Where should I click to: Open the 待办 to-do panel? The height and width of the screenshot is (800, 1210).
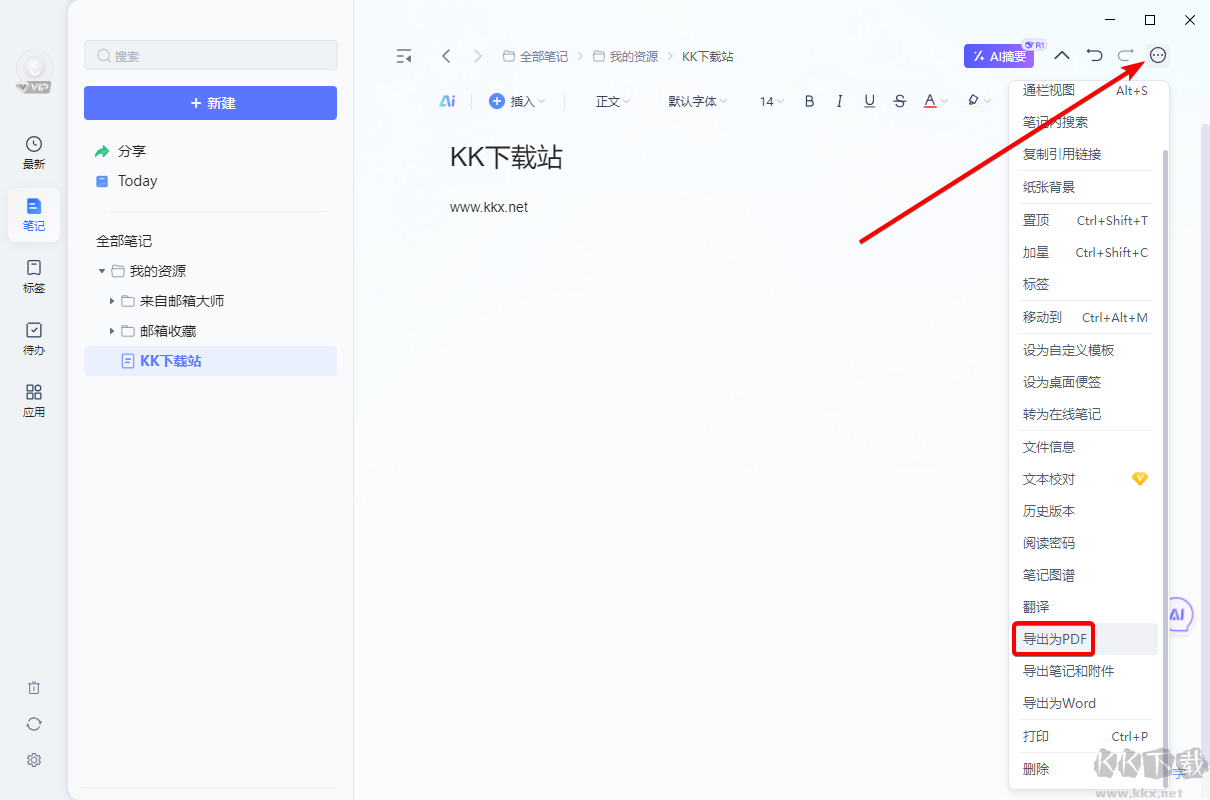tap(34, 338)
